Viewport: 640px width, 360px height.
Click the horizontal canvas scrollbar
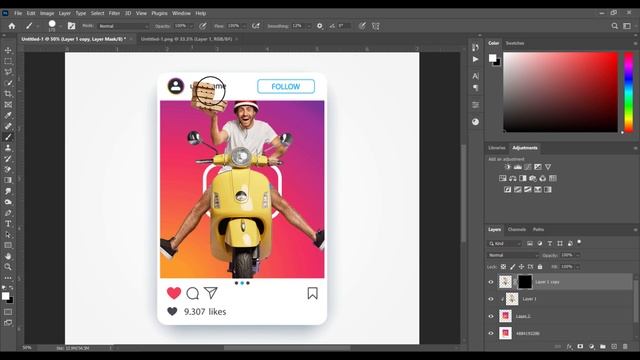click(x=287, y=348)
